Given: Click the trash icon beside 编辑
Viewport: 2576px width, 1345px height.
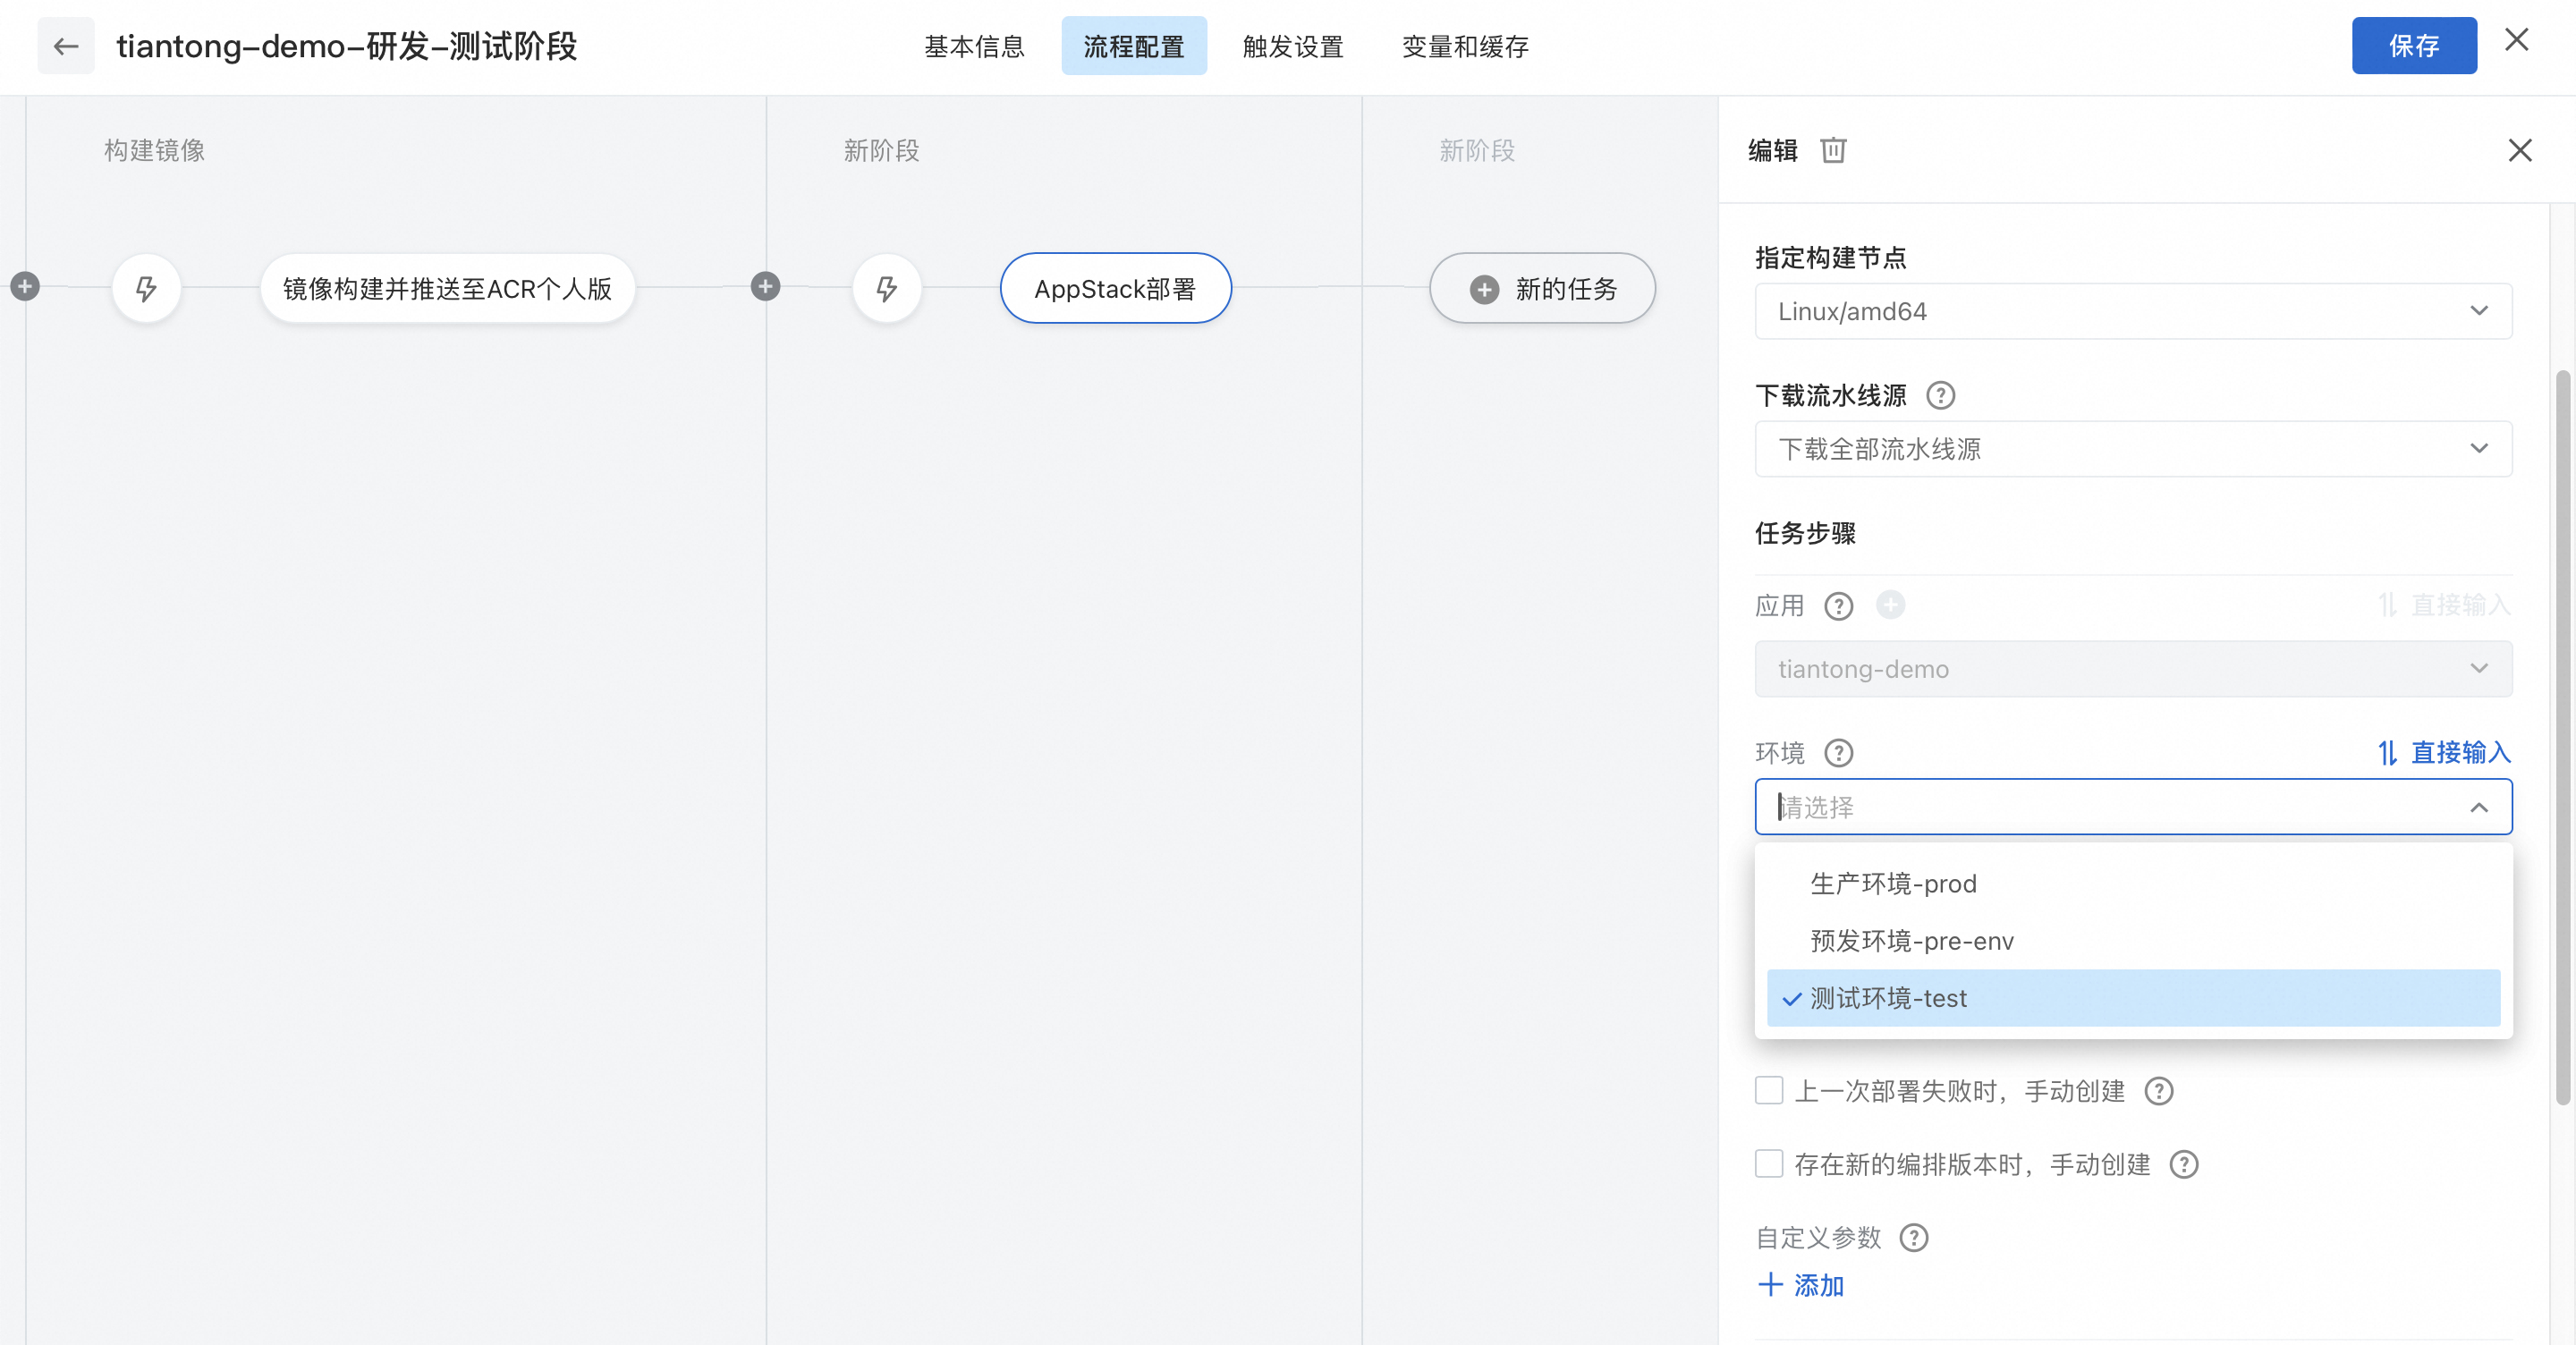Looking at the screenshot, I should 1833,150.
